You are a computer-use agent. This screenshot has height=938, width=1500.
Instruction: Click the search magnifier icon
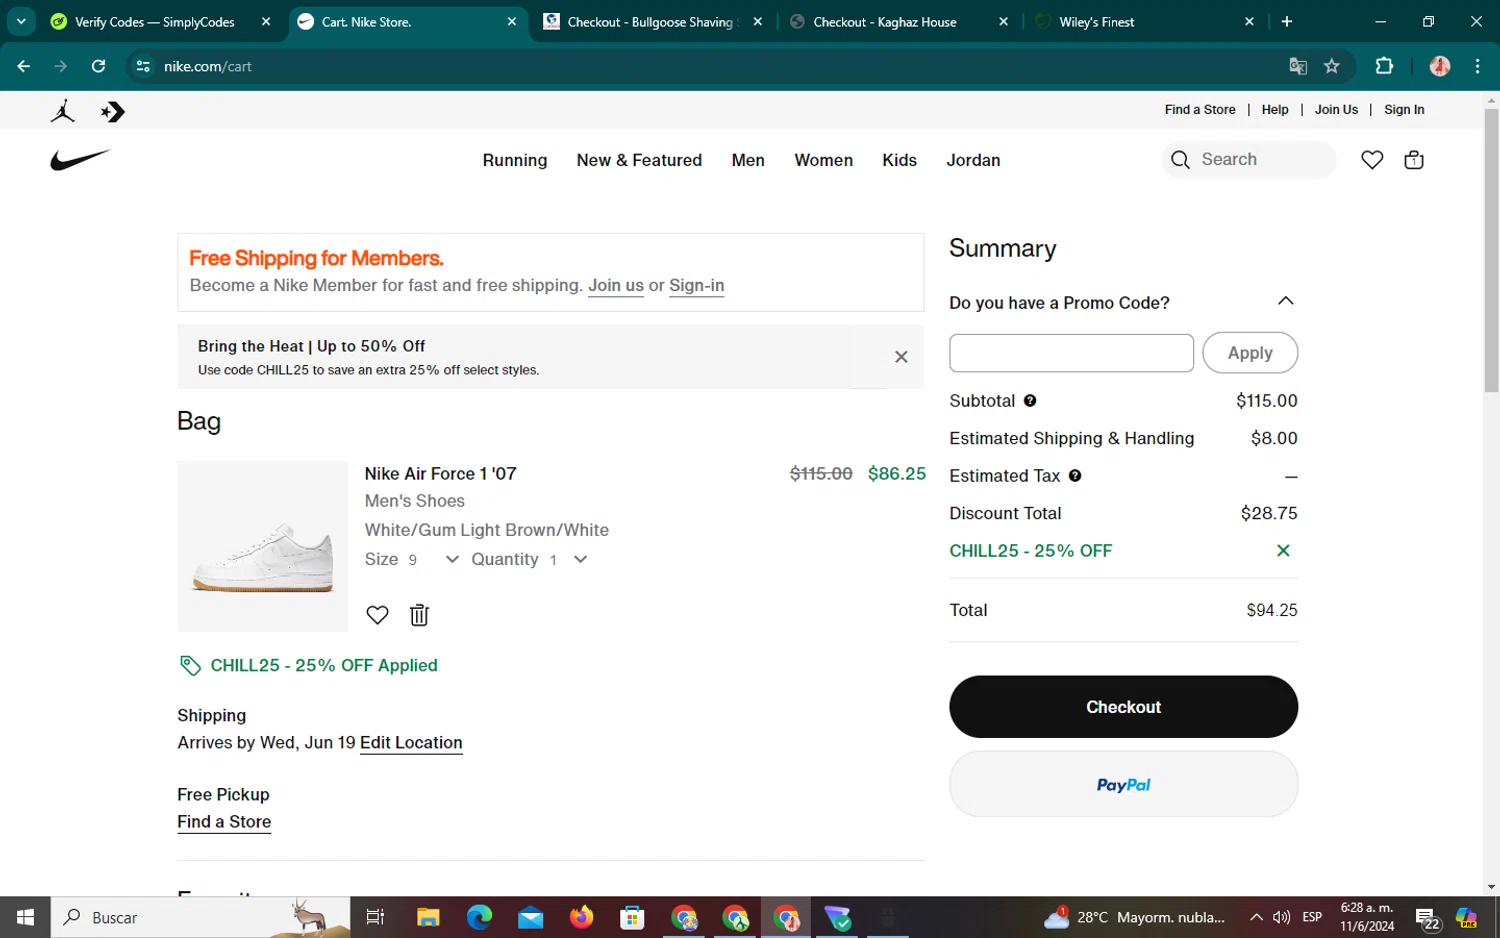[1180, 160]
